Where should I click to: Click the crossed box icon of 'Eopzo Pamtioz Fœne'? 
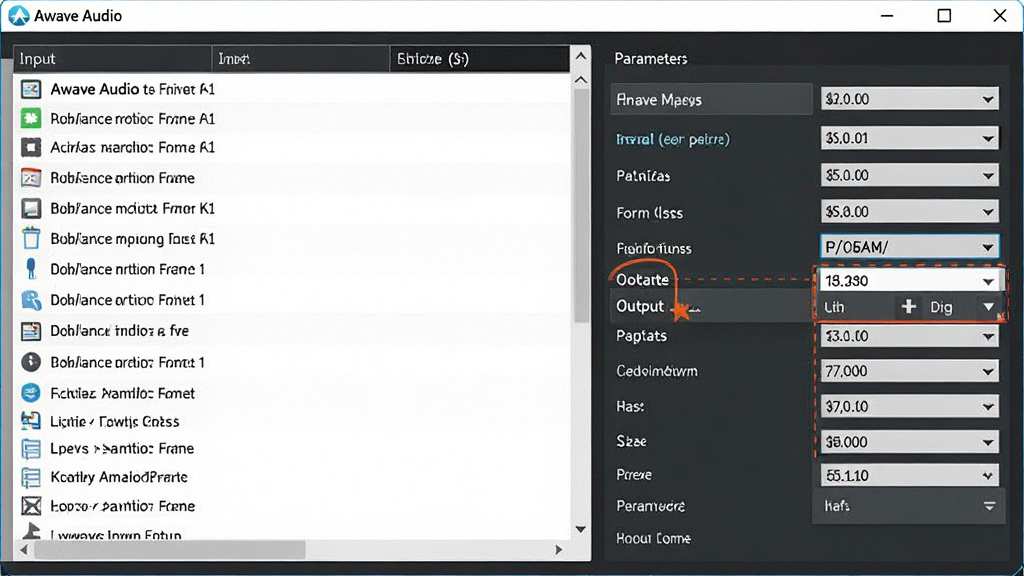pos(31,506)
